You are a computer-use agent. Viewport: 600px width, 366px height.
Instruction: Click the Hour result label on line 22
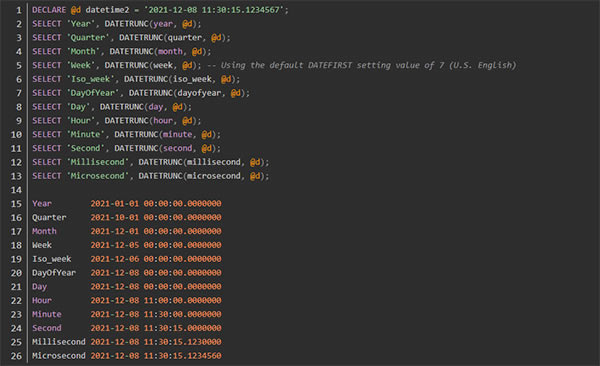(x=42, y=300)
